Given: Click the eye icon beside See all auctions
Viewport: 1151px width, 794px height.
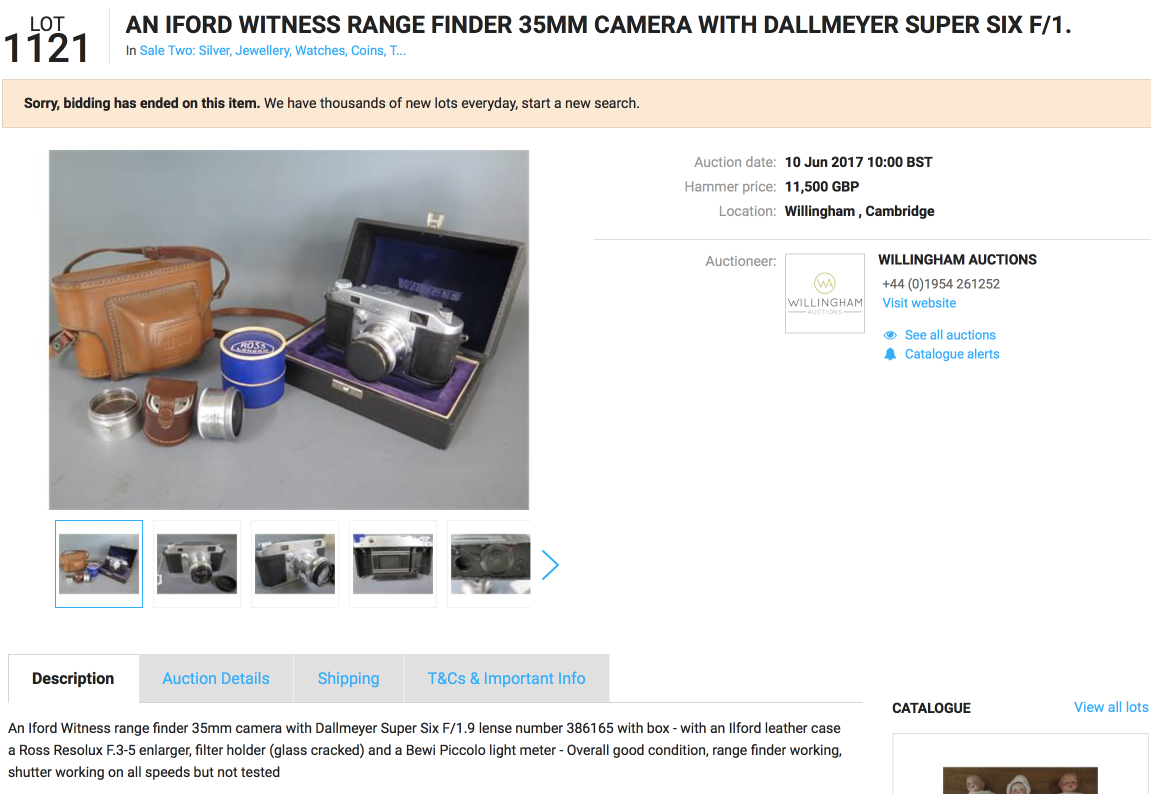Looking at the screenshot, I should point(890,335).
